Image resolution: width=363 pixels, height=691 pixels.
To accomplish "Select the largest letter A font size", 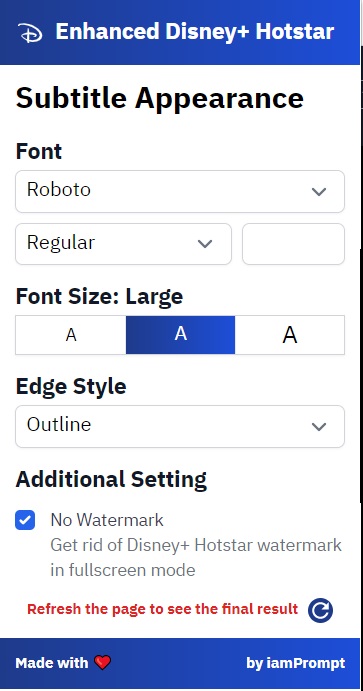I will 290,335.
